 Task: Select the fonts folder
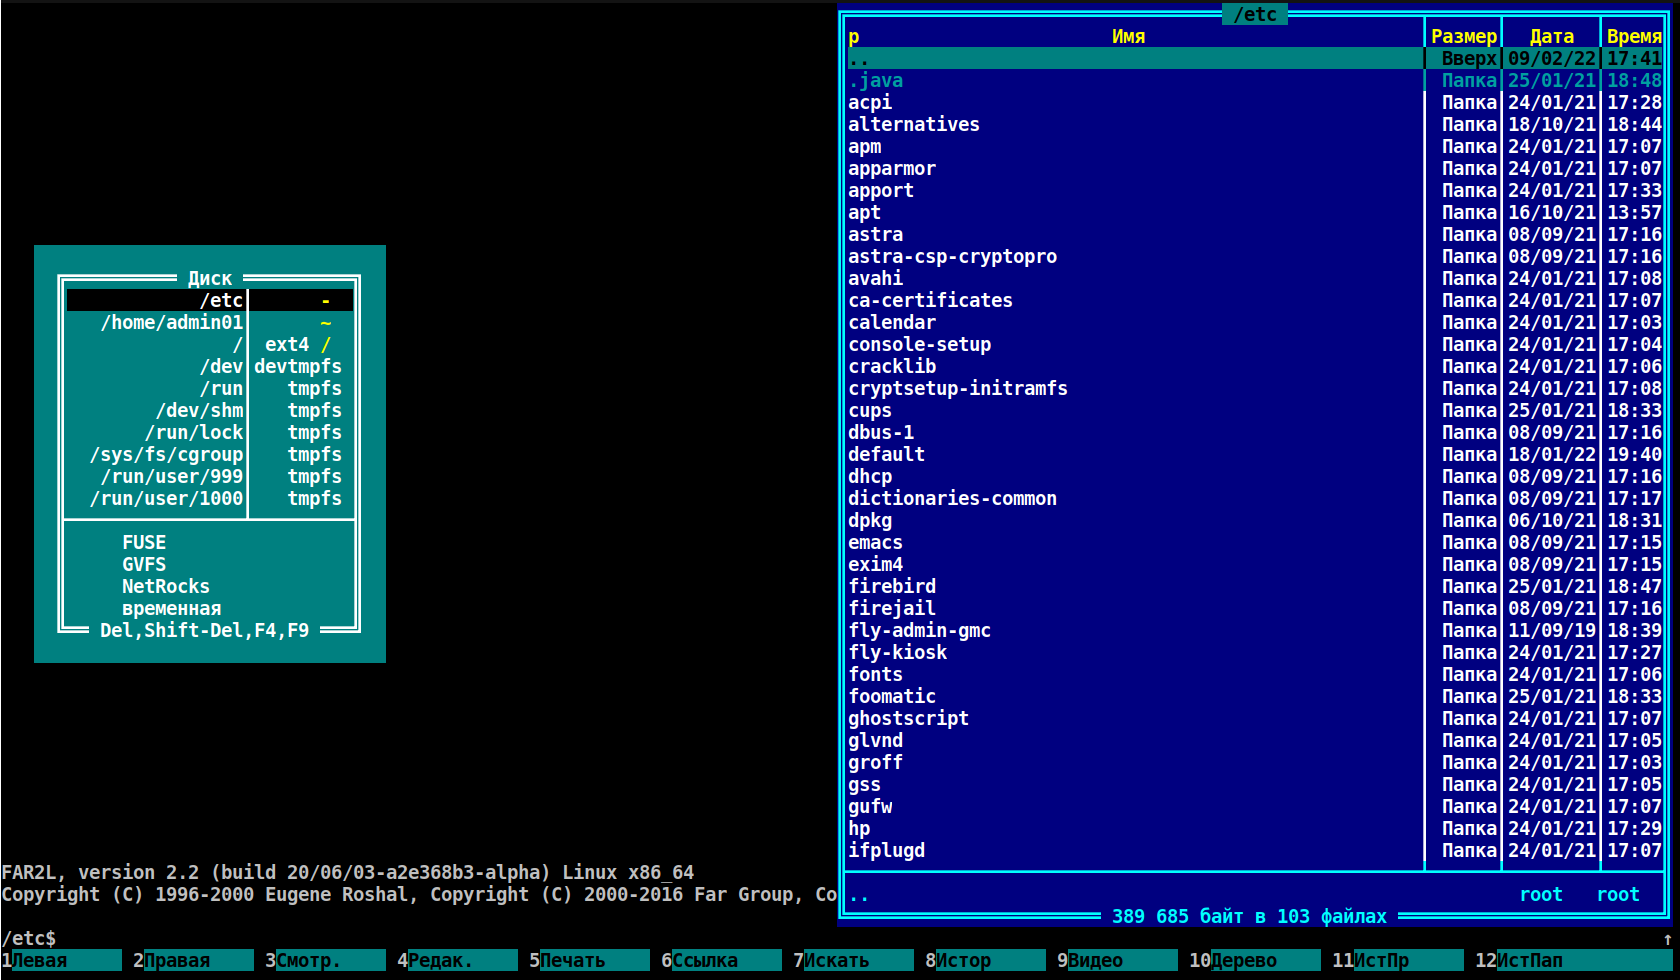click(x=1255, y=674)
